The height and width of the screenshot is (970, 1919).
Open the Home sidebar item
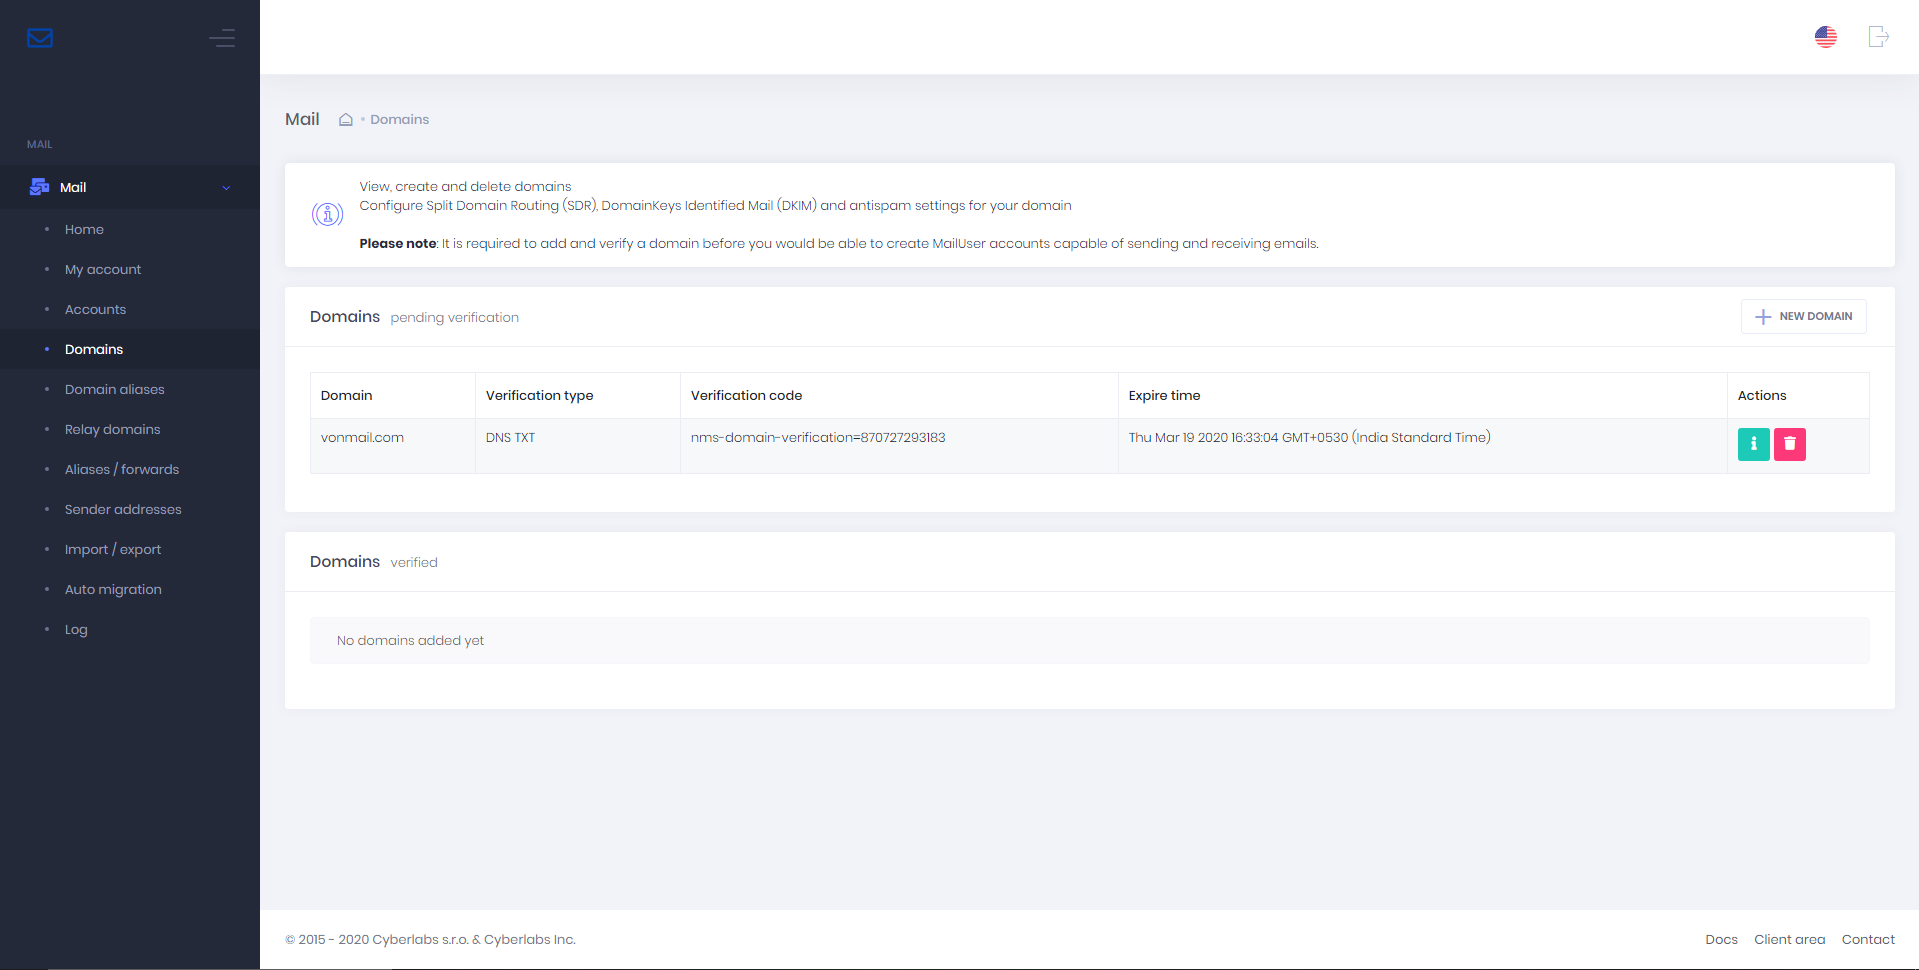tap(84, 229)
